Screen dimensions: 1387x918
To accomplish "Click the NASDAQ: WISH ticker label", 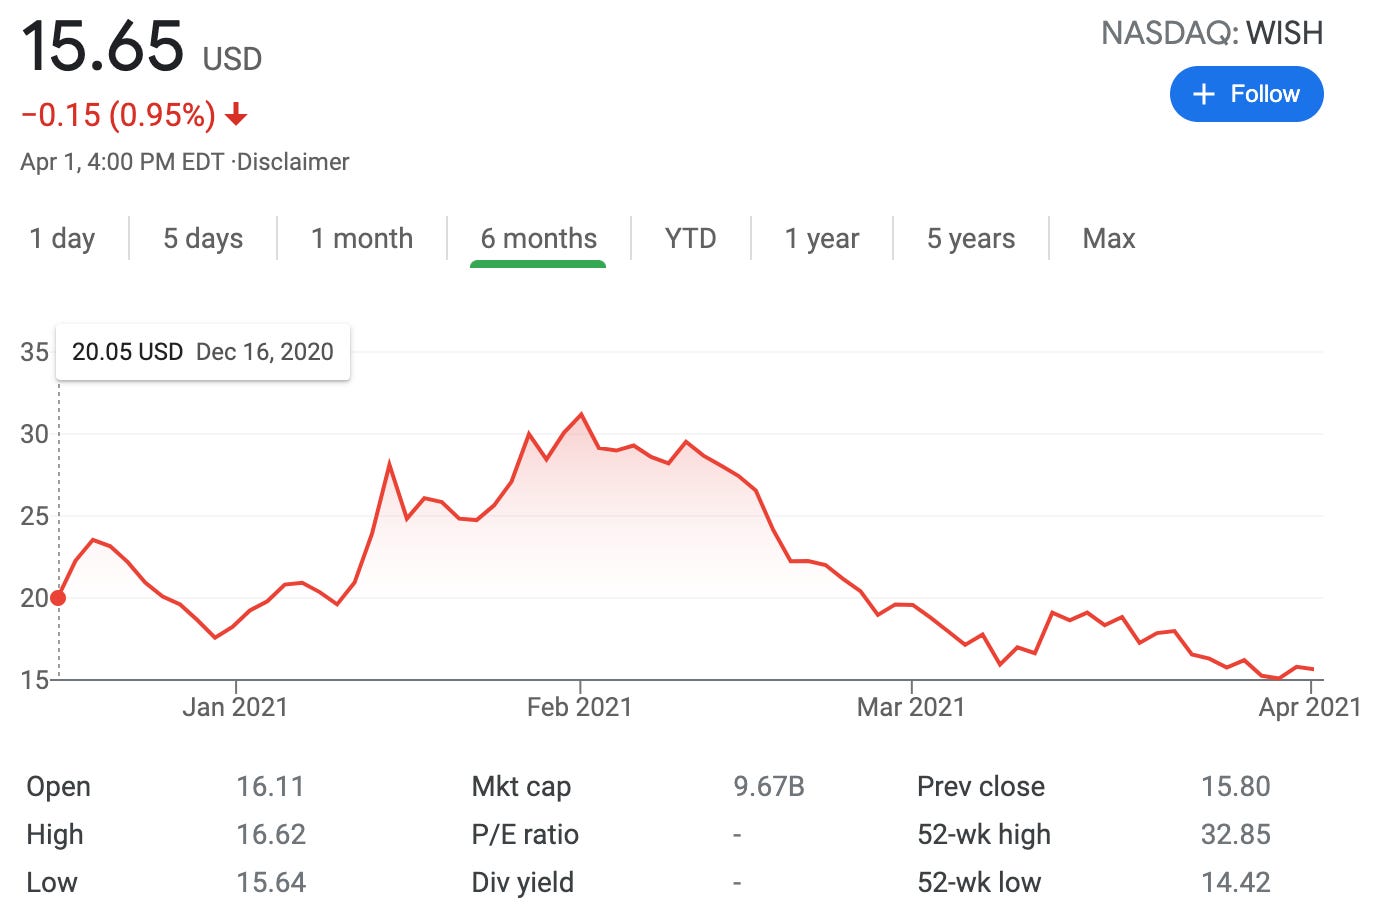I will coord(1212,33).
